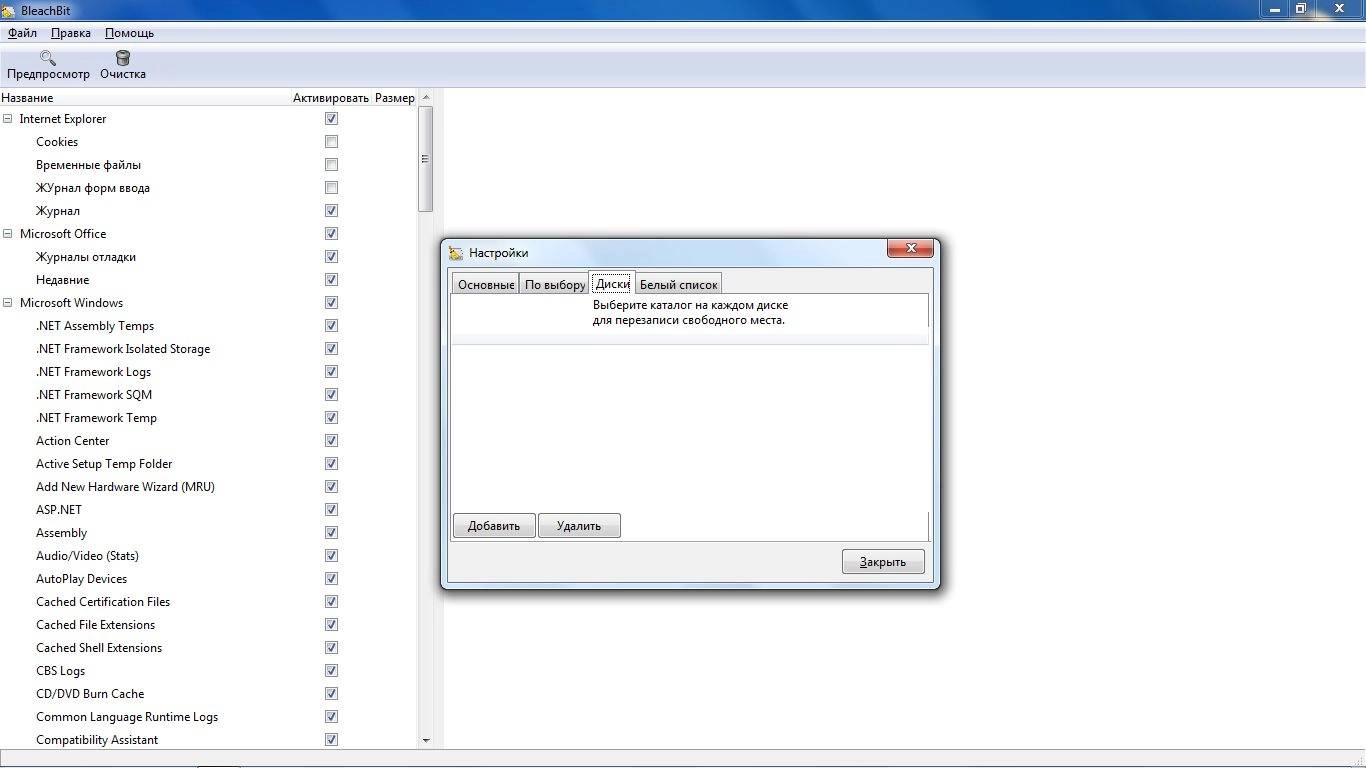Switch to the Белый список tab
This screenshot has width=1366, height=768.
pyautogui.click(x=678, y=284)
